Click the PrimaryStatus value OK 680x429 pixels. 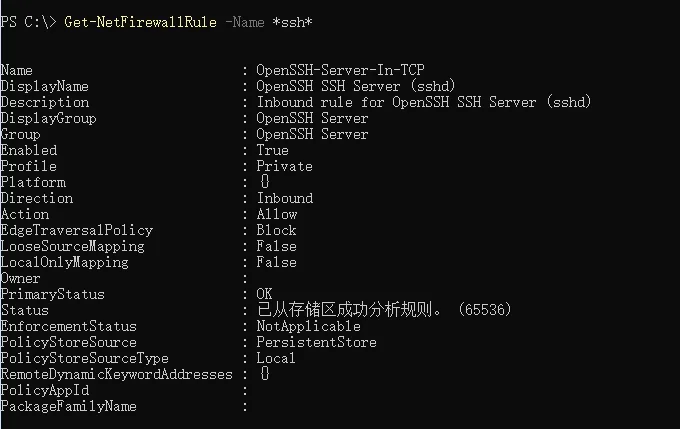[x=264, y=294]
